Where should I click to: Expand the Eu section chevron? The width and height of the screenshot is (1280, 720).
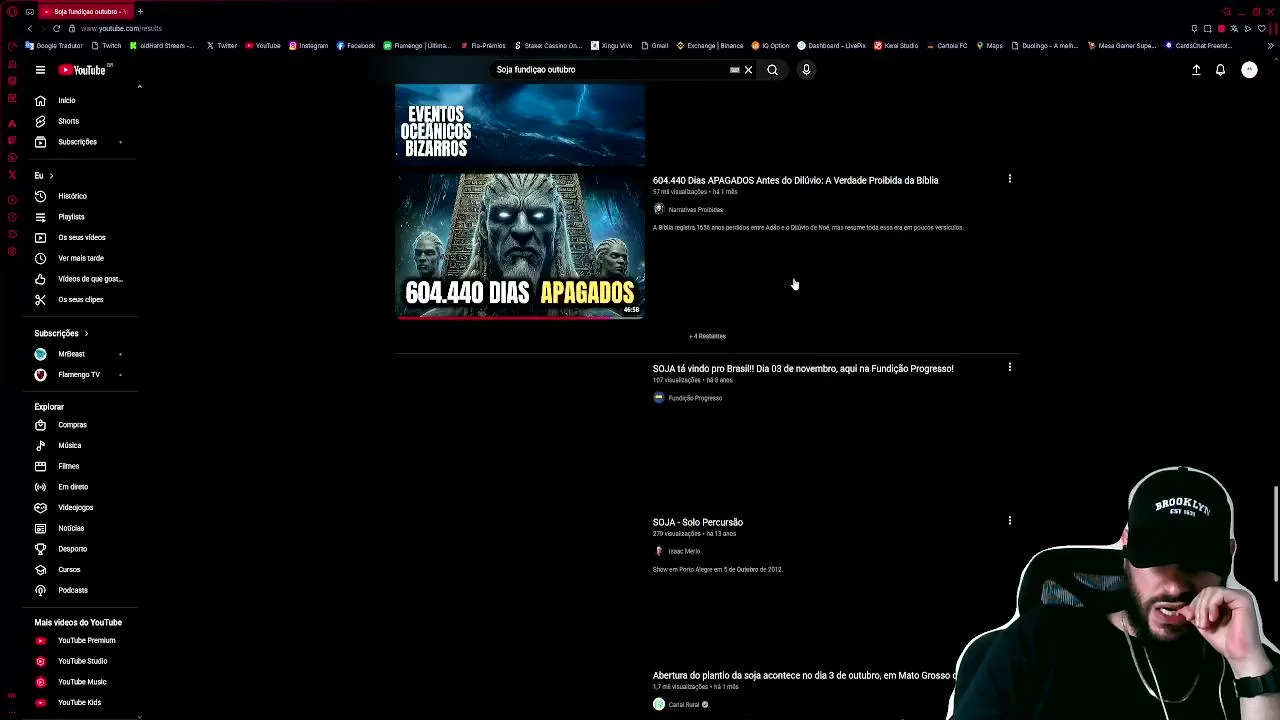51,176
